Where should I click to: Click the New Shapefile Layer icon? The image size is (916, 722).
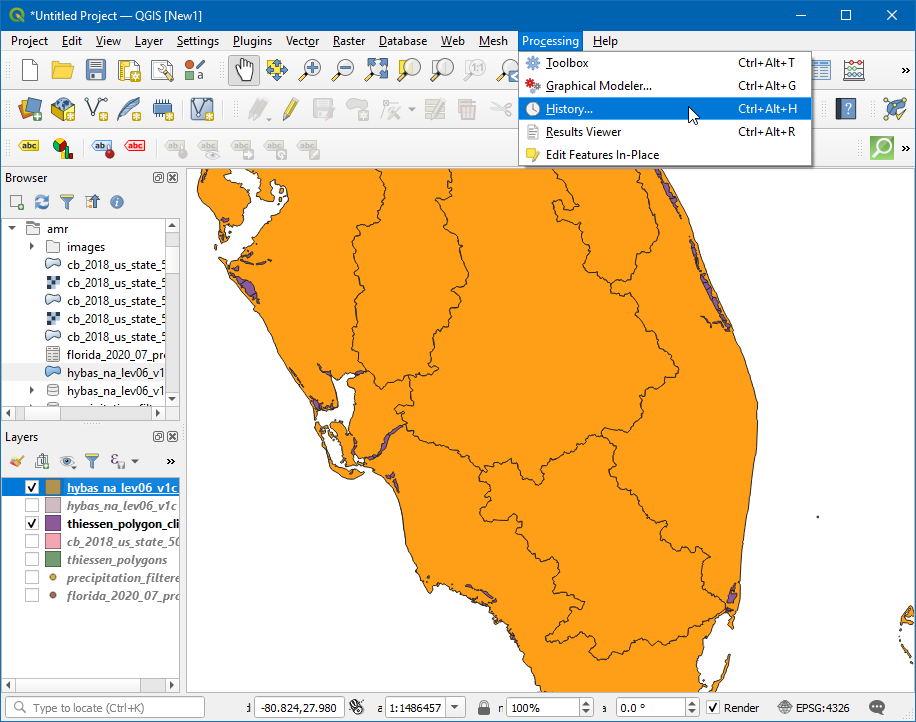click(x=95, y=108)
